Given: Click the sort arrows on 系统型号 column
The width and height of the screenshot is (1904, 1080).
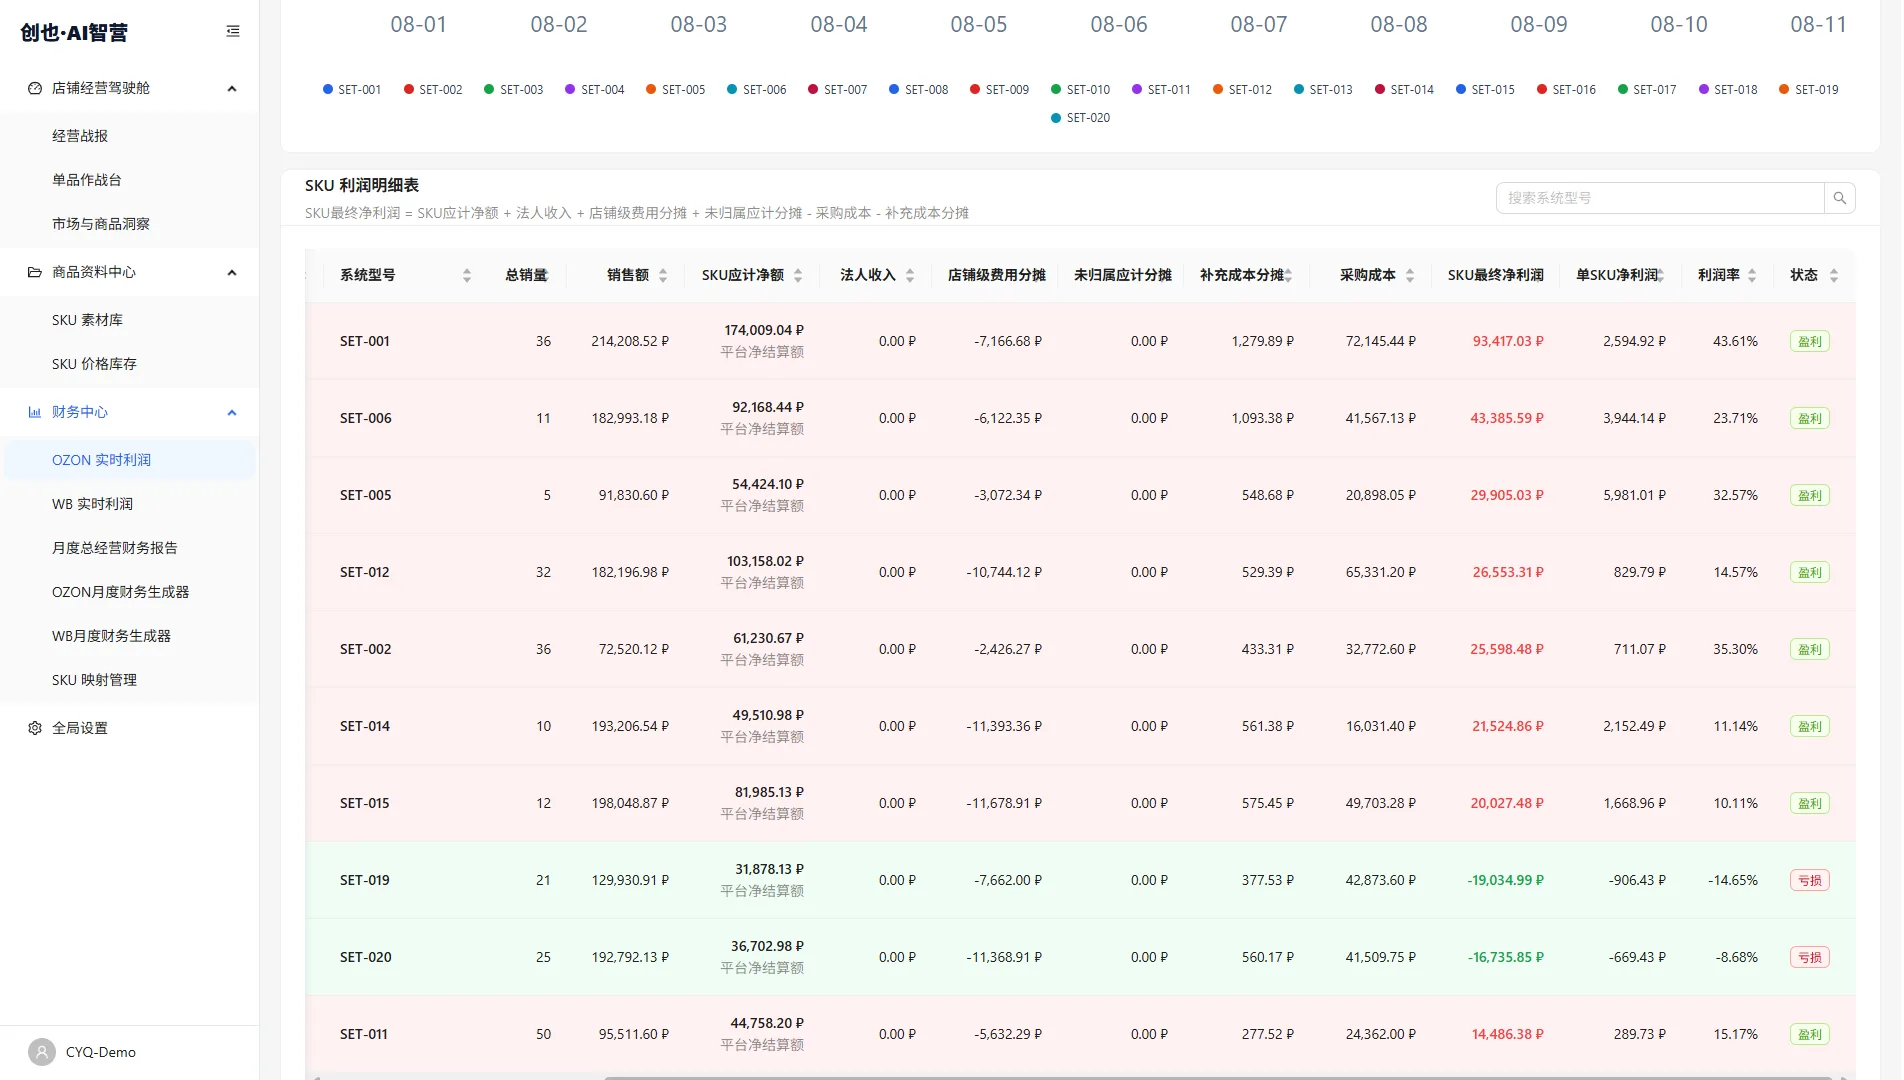Looking at the screenshot, I should (x=467, y=275).
